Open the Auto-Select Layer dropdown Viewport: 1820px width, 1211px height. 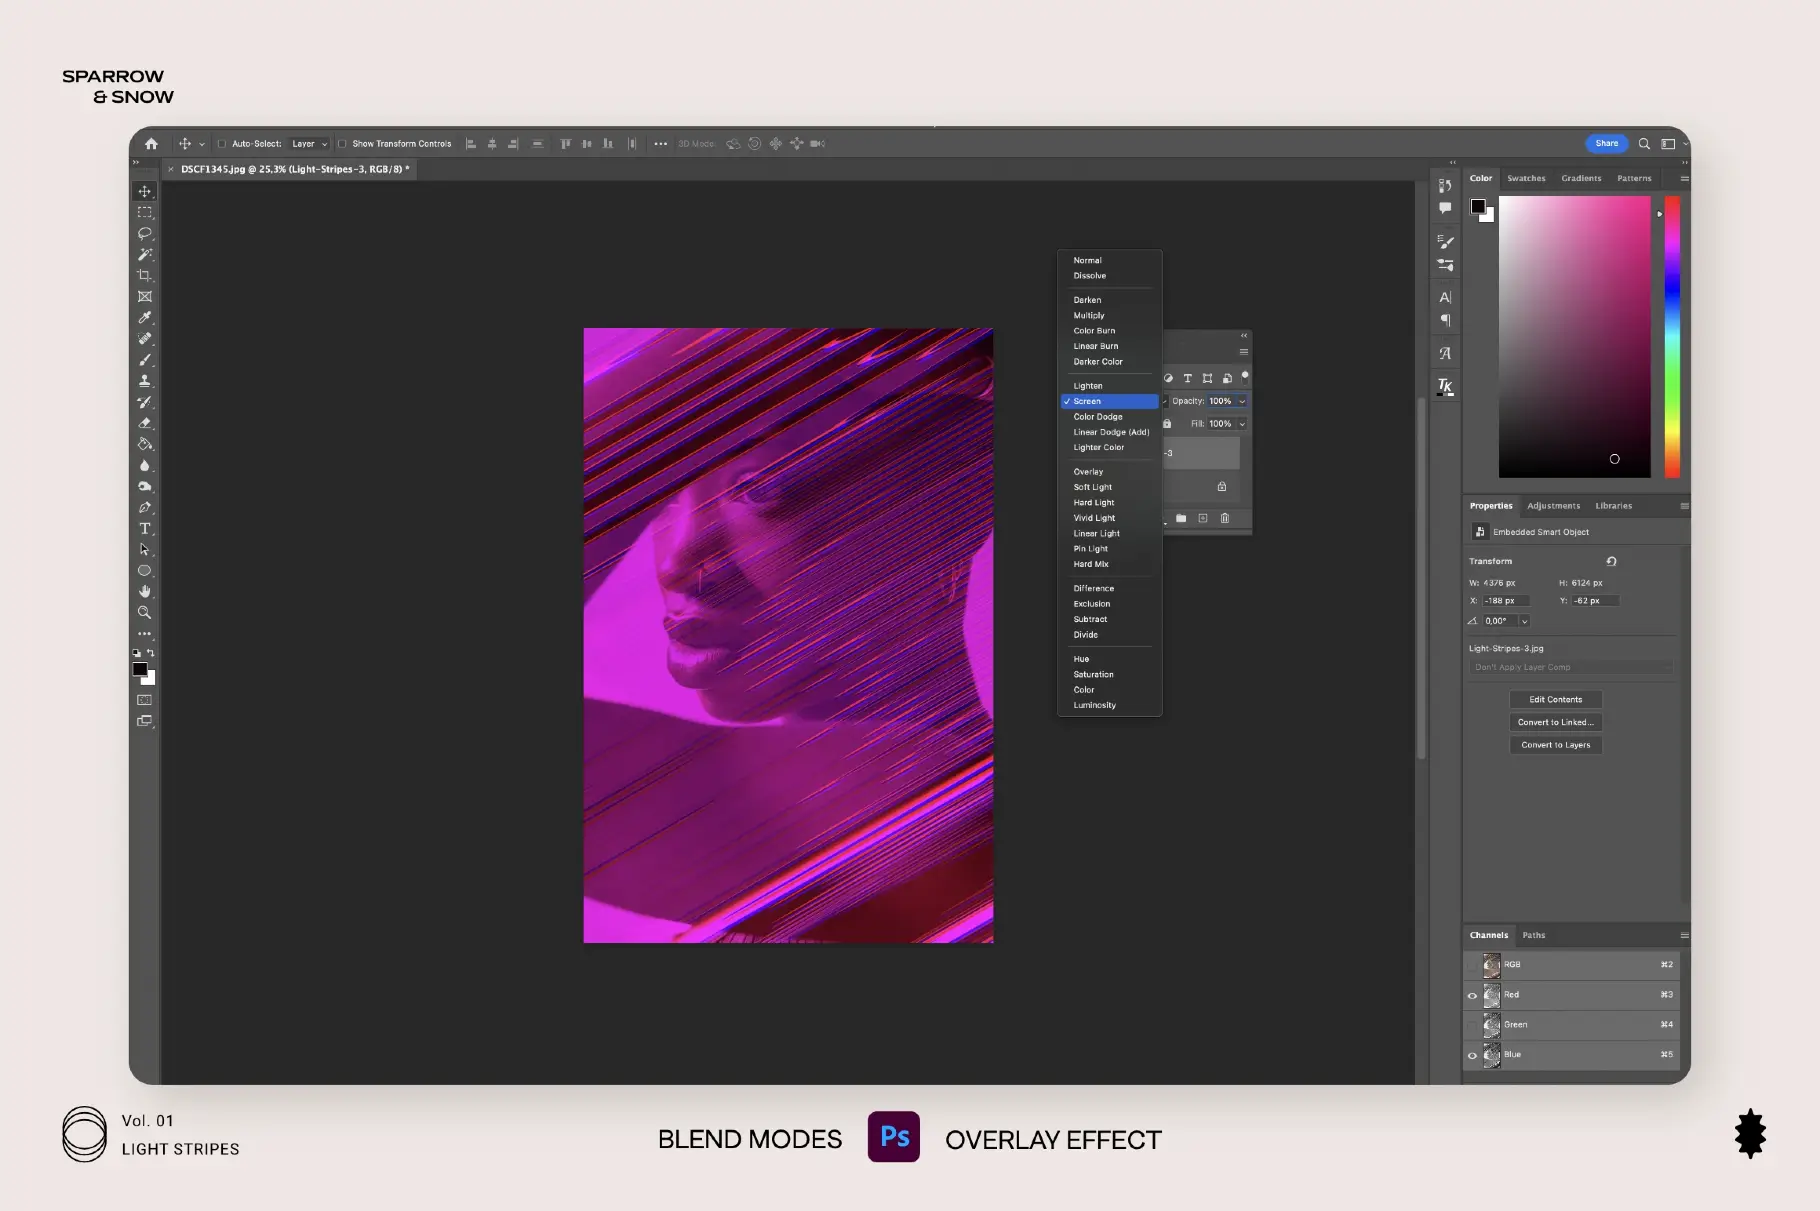(309, 144)
